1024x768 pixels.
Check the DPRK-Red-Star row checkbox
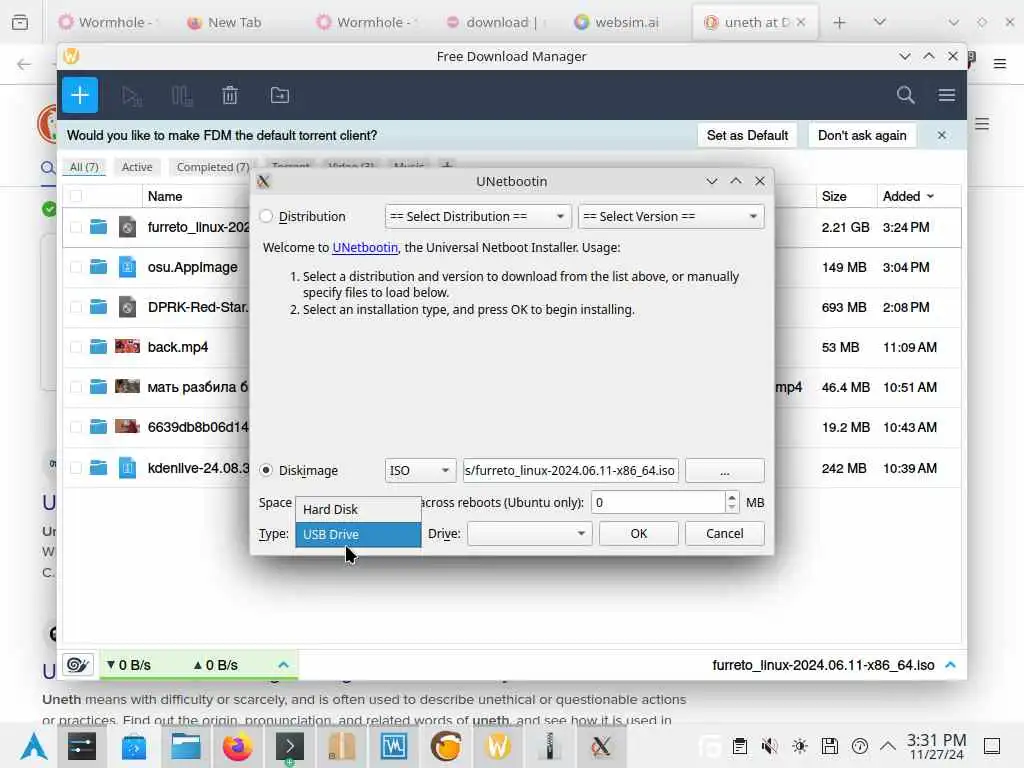click(76, 307)
